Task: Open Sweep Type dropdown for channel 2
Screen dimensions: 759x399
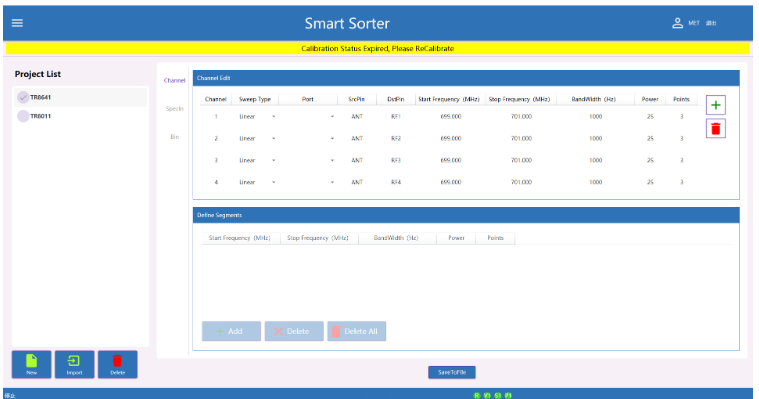Action: [273, 138]
